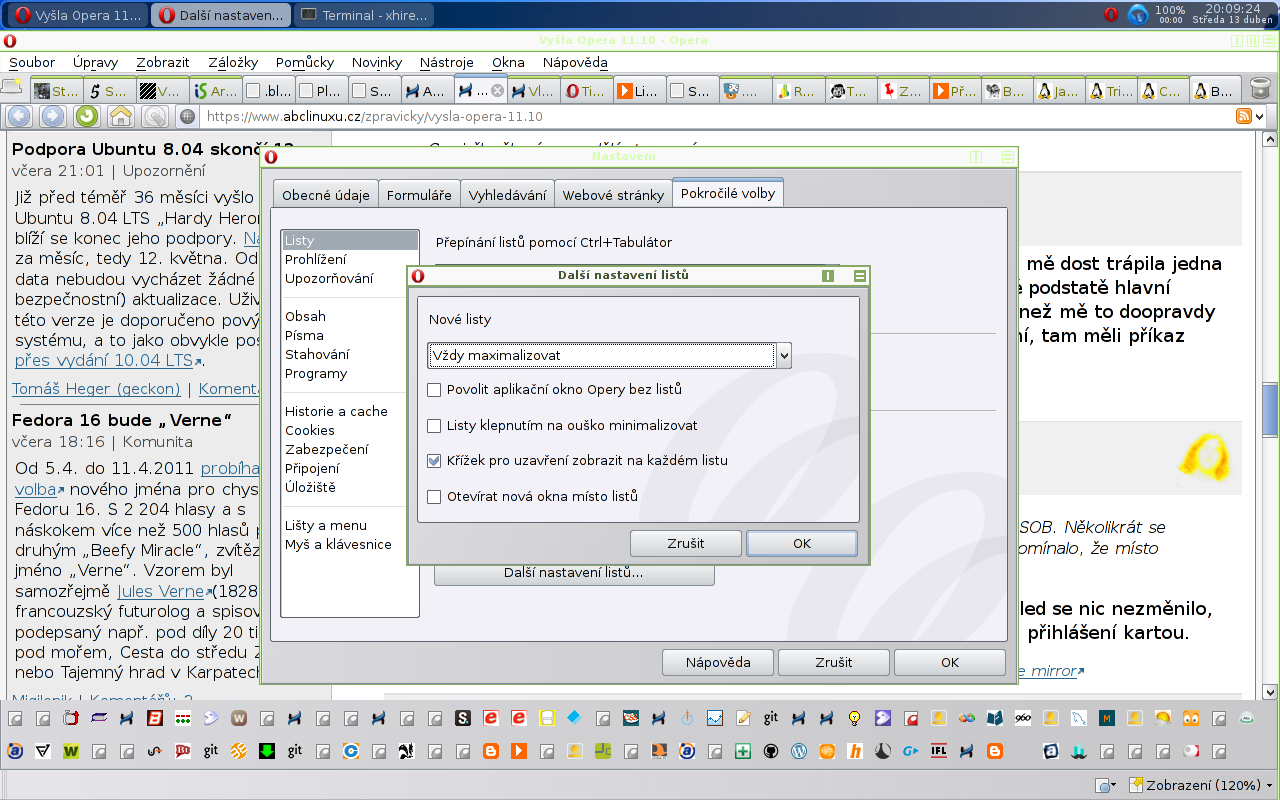Click the orange play bookmark icon in bottom bar
Screen dimensions: 1280x800
tap(519, 750)
